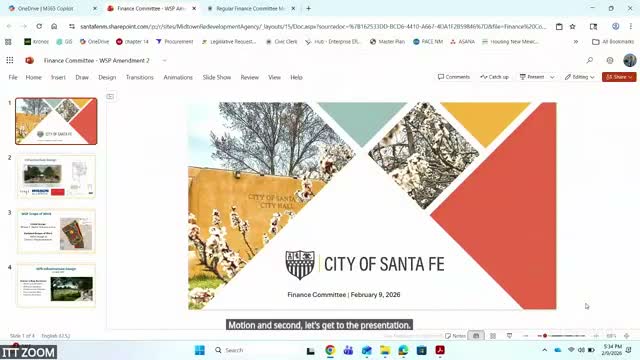Open the Transitions ribbon tab
The height and width of the screenshot is (360, 640).
(140, 77)
